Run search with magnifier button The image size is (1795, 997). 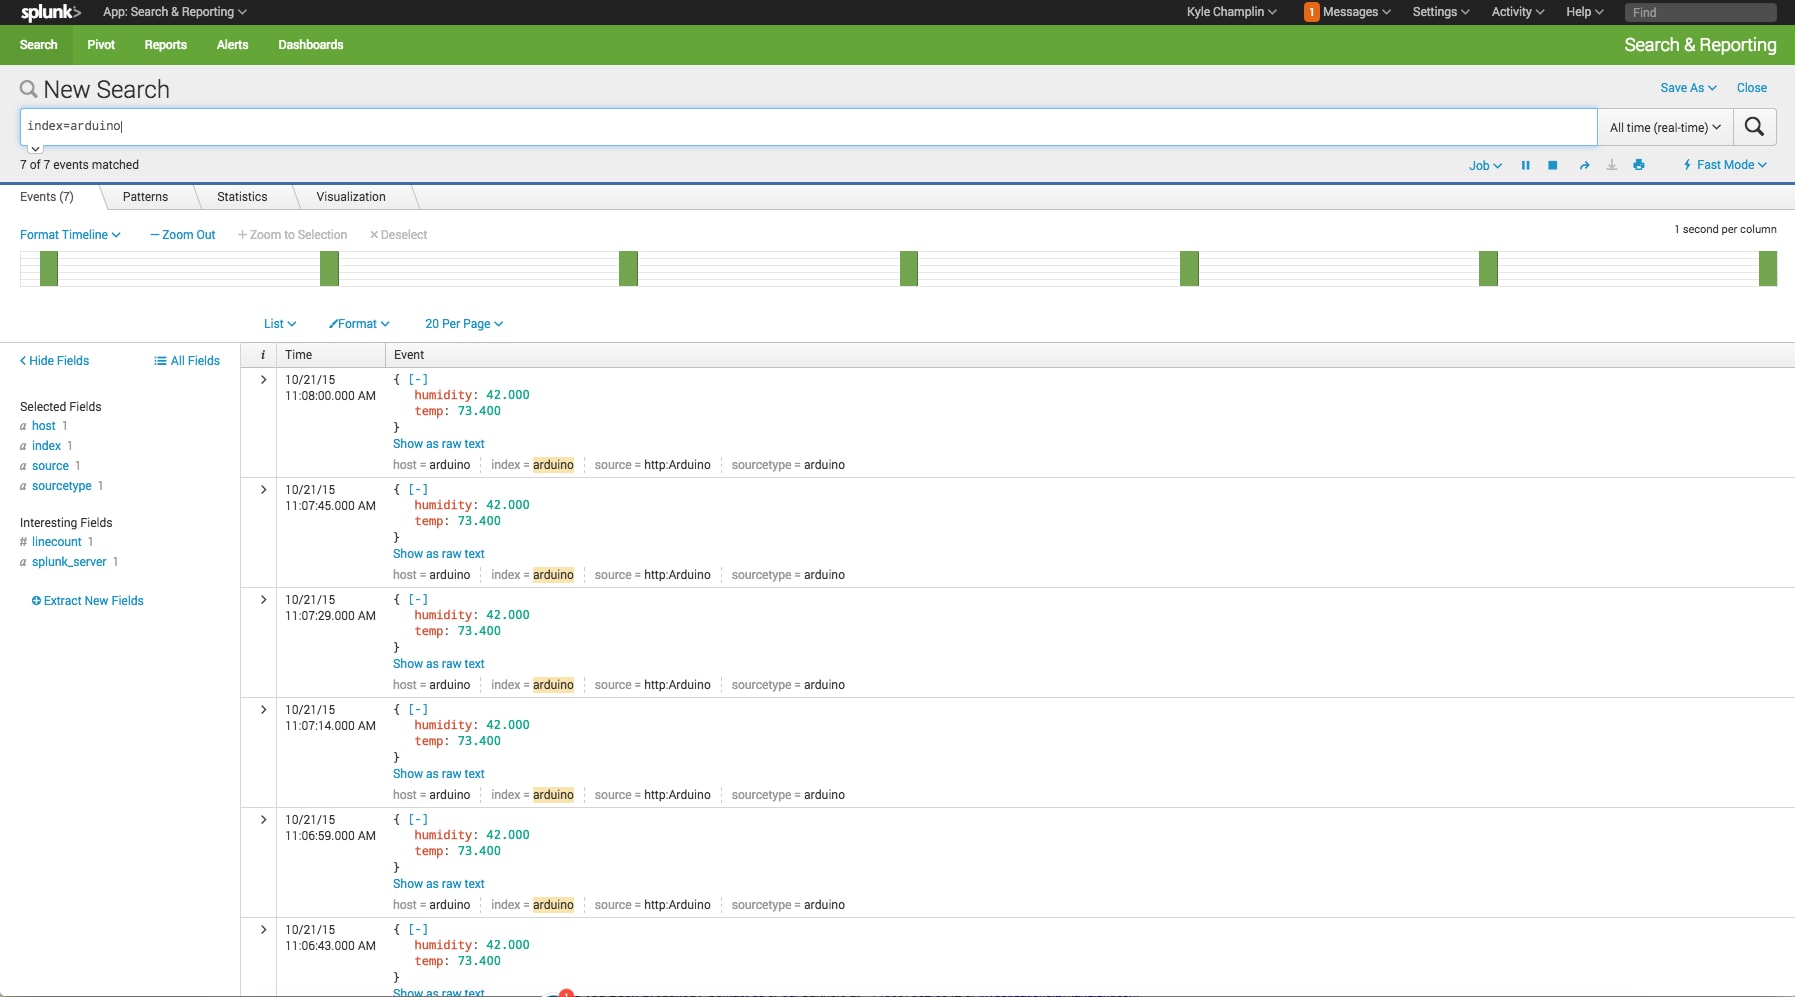click(x=1754, y=127)
